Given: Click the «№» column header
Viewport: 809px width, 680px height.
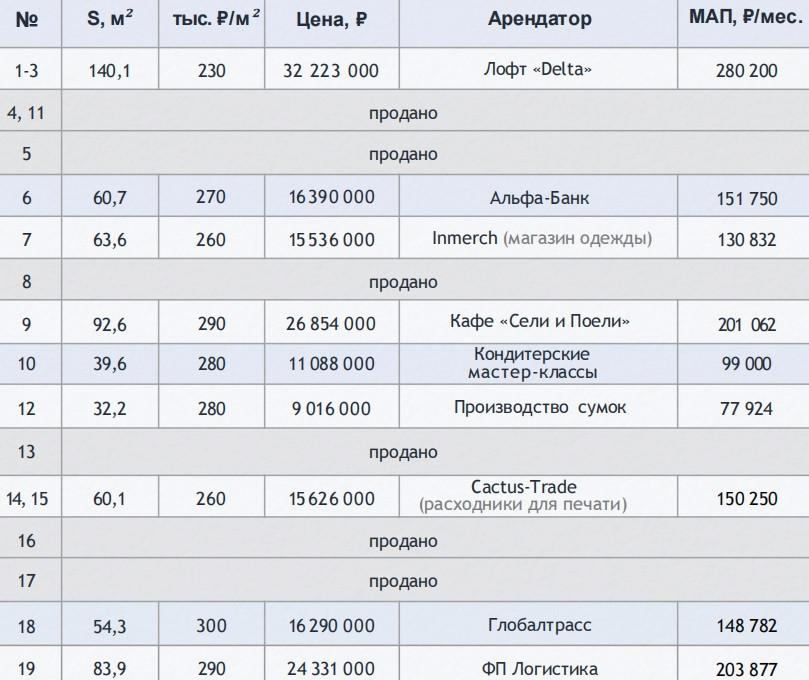Looking at the screenshot, I should point(28,19).
